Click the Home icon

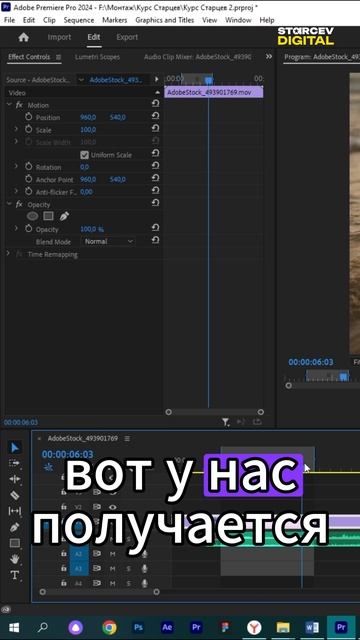coord(24,37)
